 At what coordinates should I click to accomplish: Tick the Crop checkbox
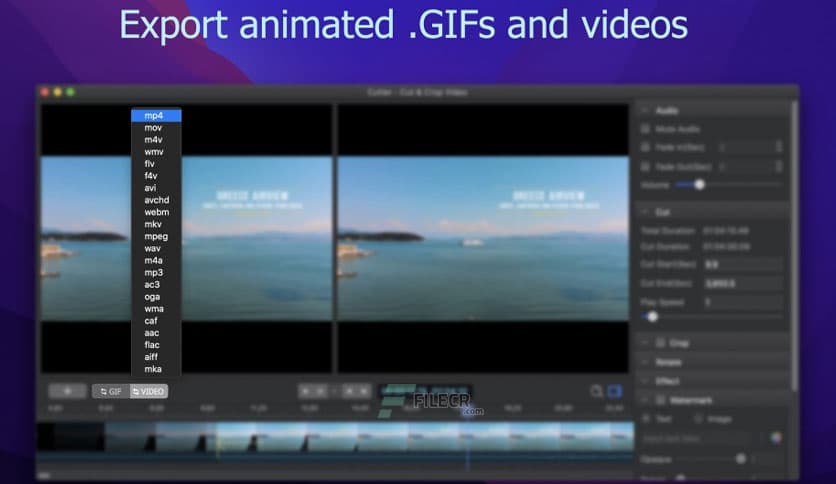(660, 343)
